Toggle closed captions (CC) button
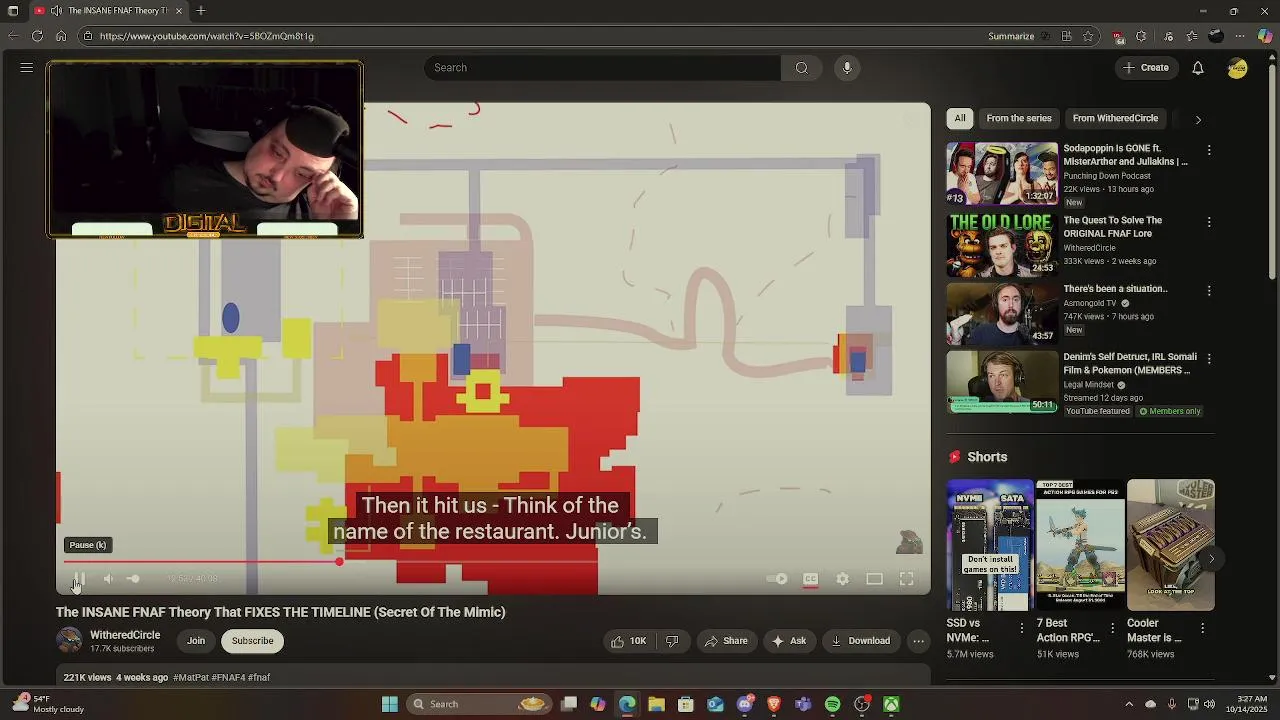Image resolution: width=1280 pixels, height=720 pixels. (811, 579)
